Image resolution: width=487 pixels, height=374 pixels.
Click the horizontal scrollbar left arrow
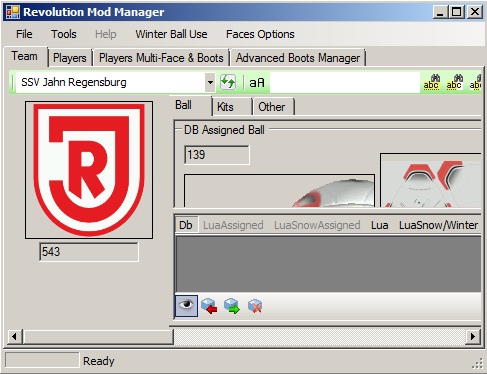[x=14, y=336]
